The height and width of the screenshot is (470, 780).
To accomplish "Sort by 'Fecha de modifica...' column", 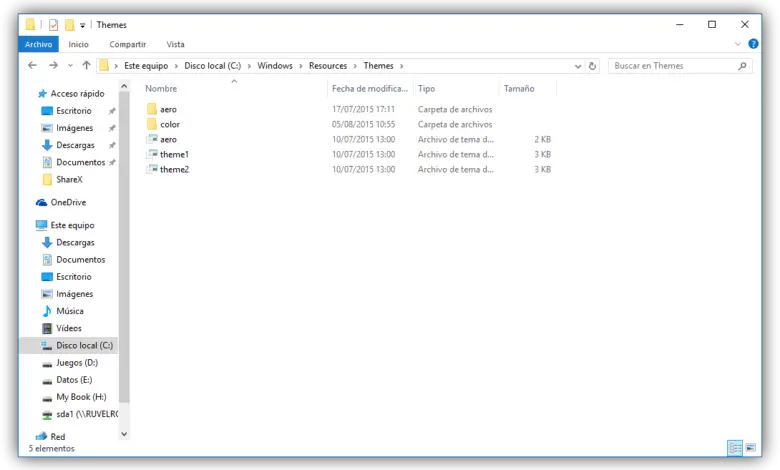I will click(x=370, y=89).
